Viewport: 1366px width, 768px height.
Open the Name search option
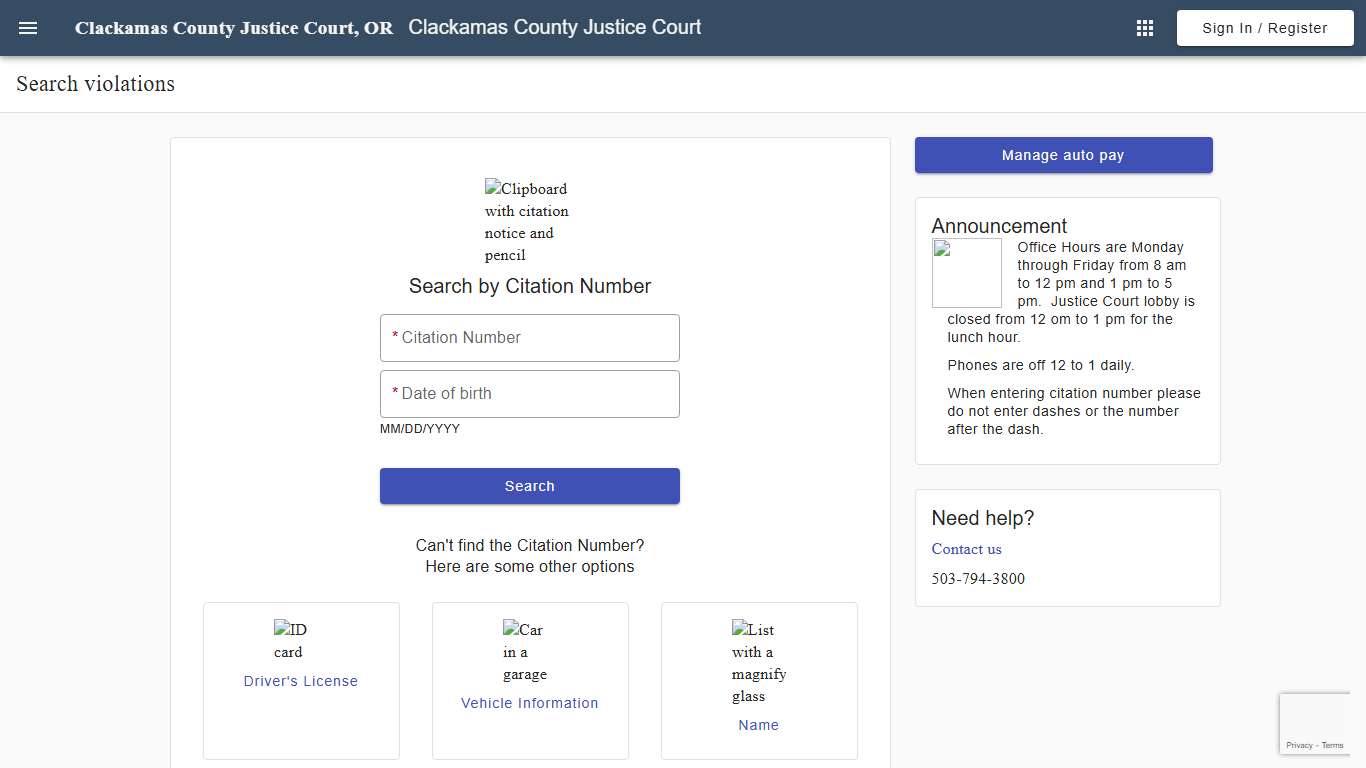tap(758, 725)
